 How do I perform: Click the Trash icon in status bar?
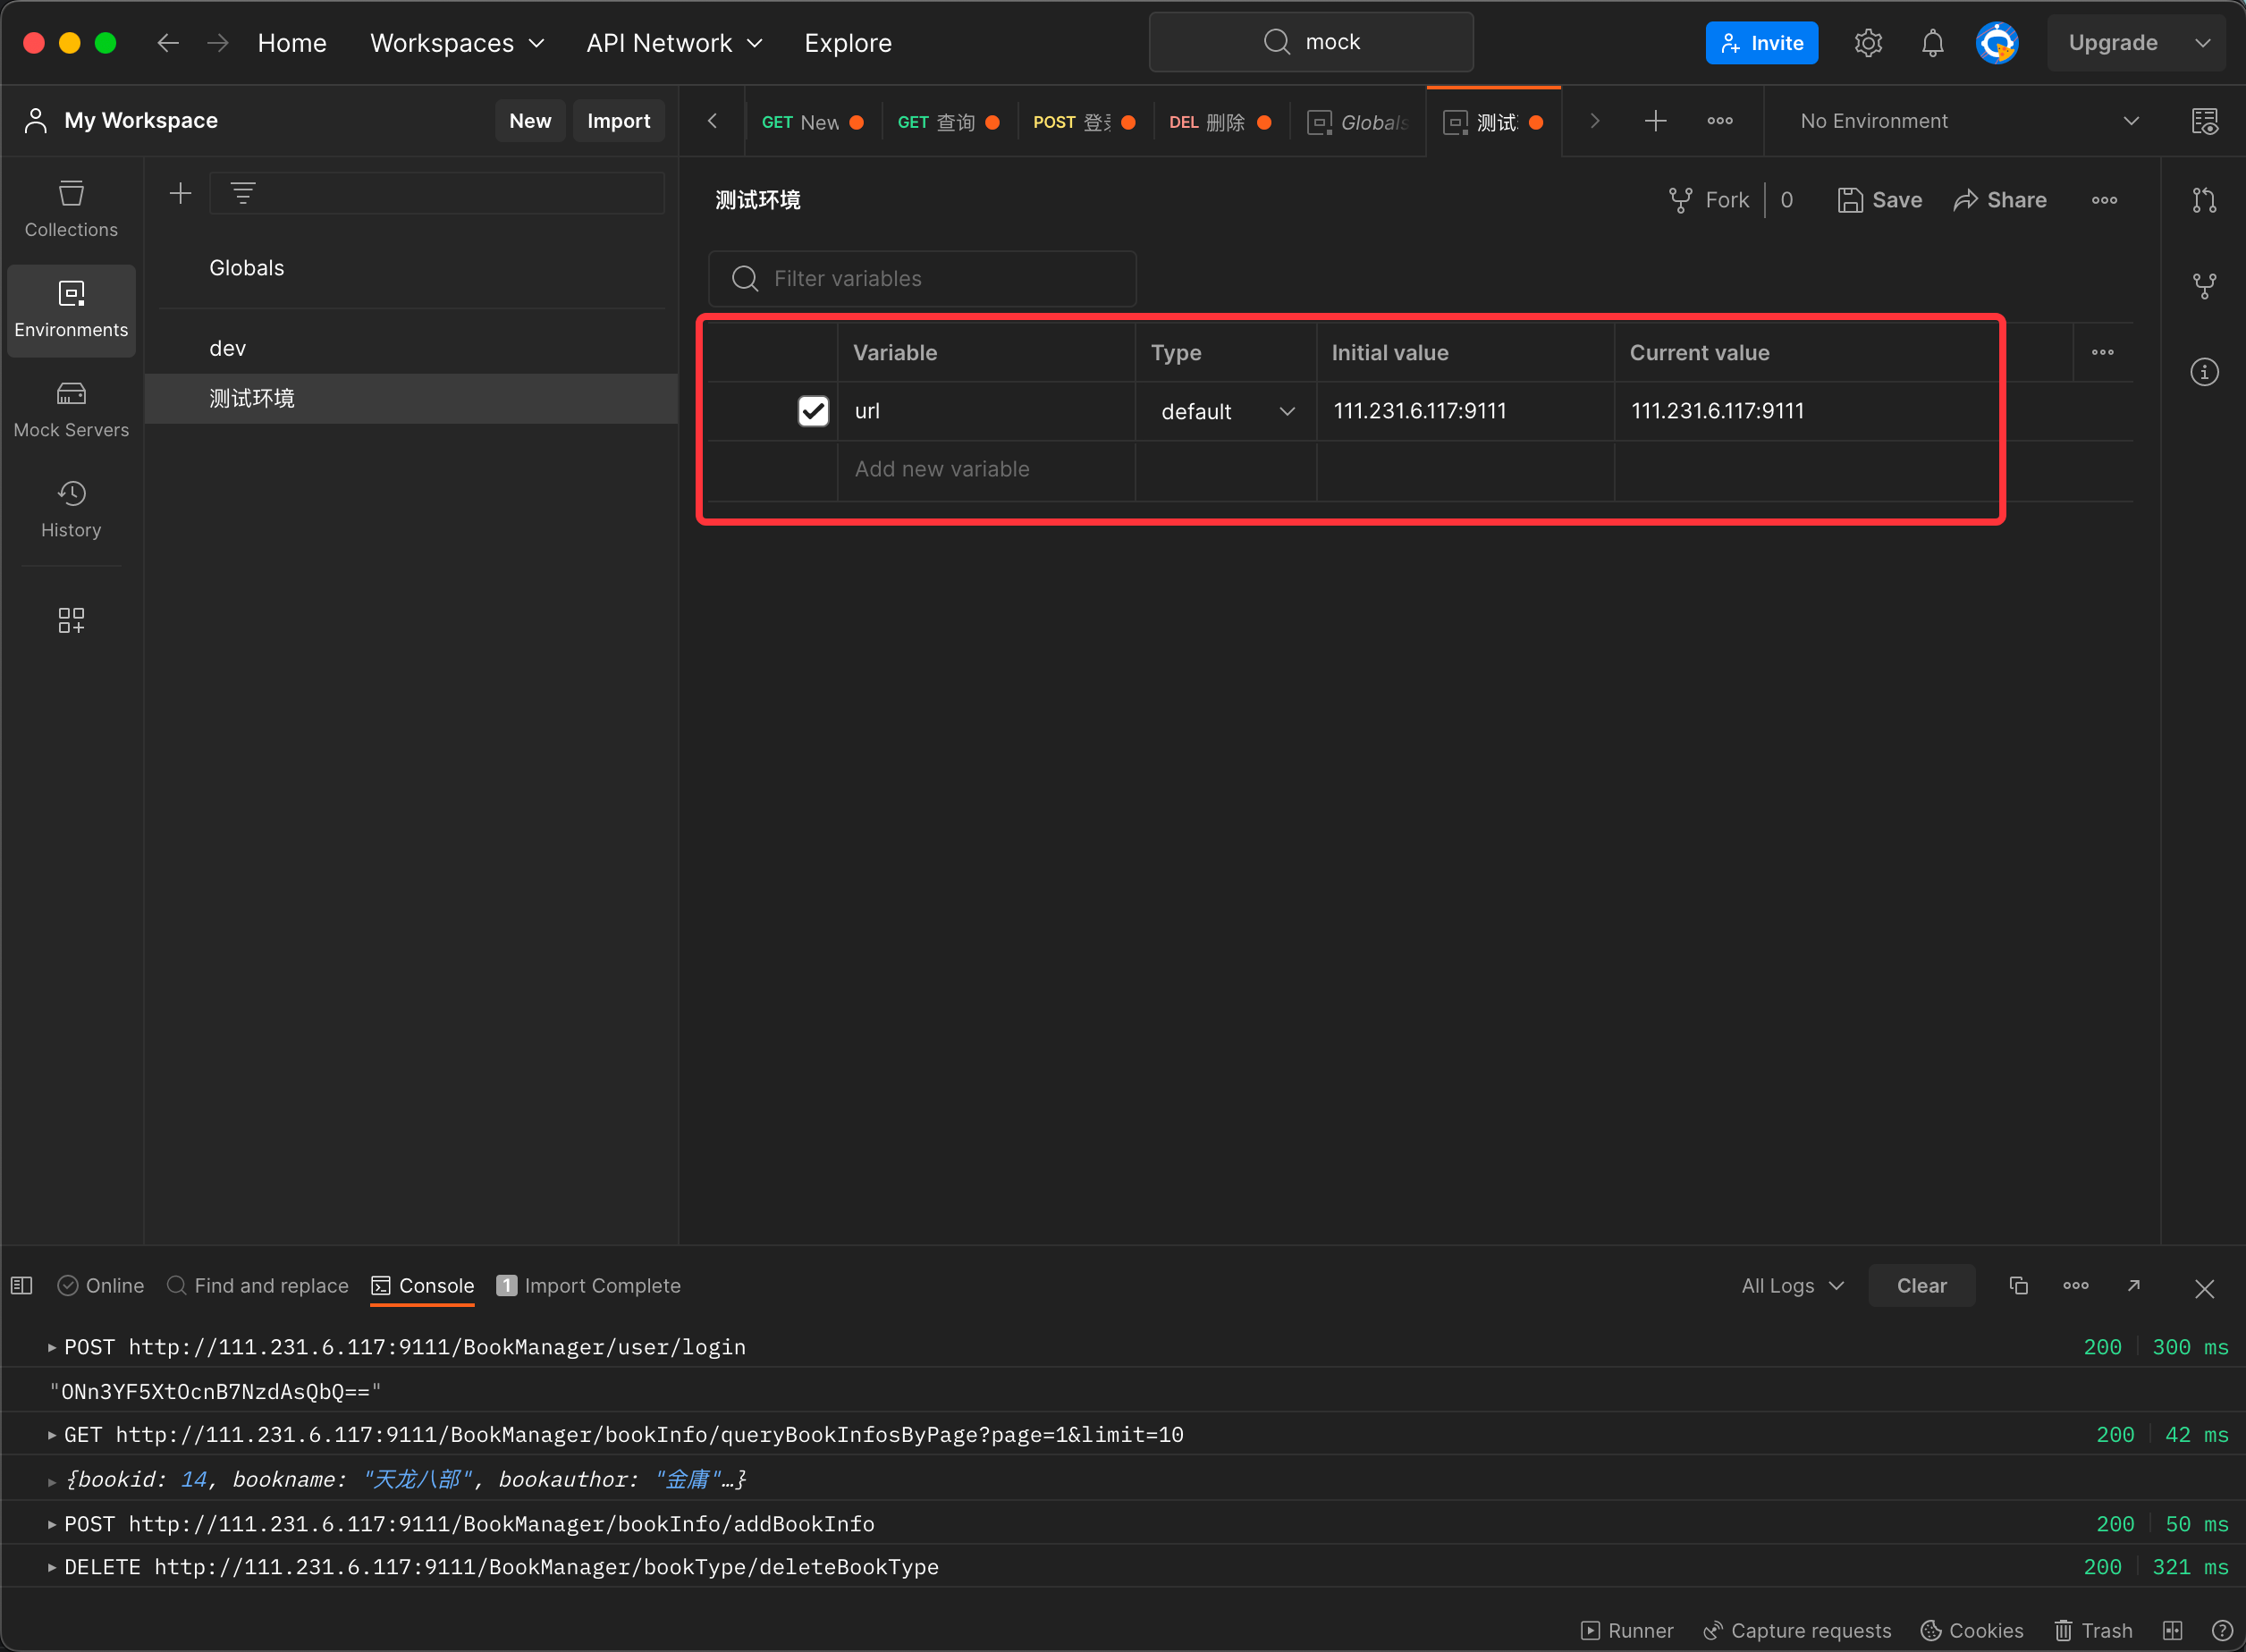click(2092, 1630)
